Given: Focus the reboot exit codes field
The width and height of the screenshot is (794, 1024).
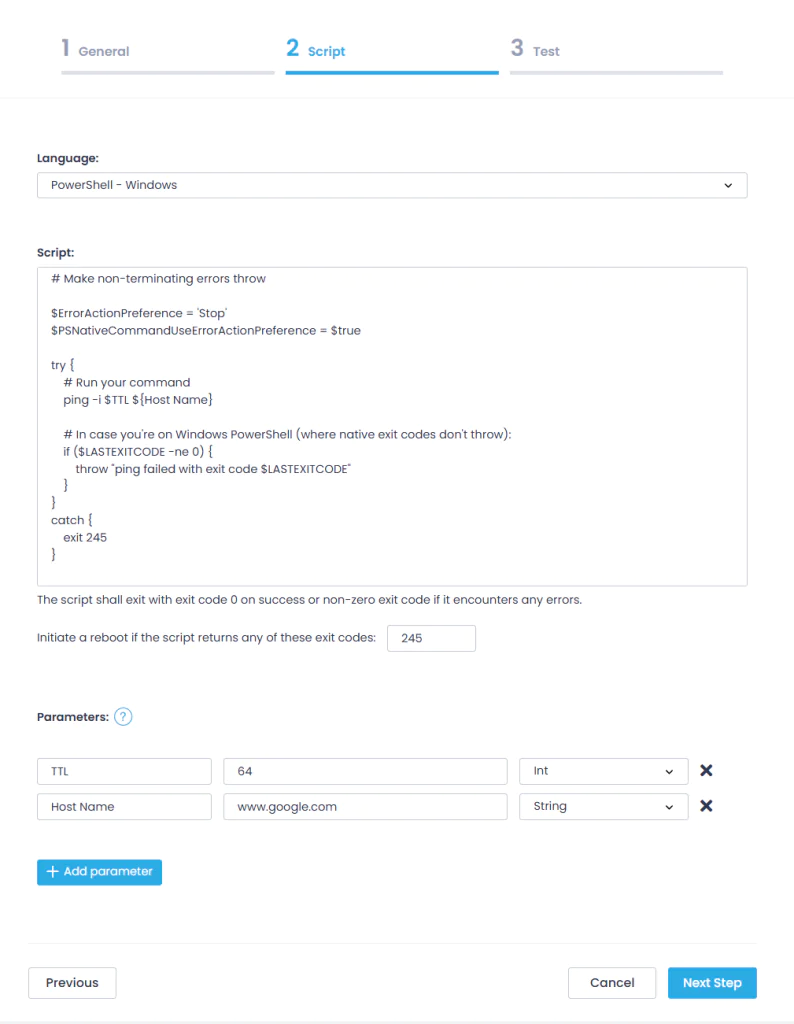Looking at the screenshot, I should pos(431,638).
